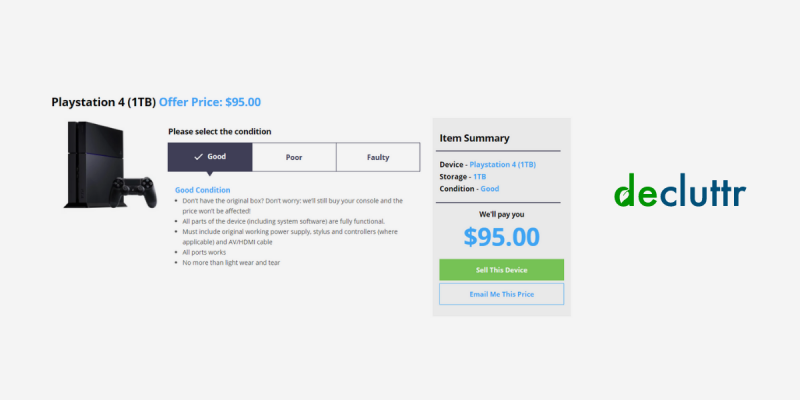800x400 pixels.
Task: Open Playstation 4 (1TB) device link in summary
Action: pos(503,165)
